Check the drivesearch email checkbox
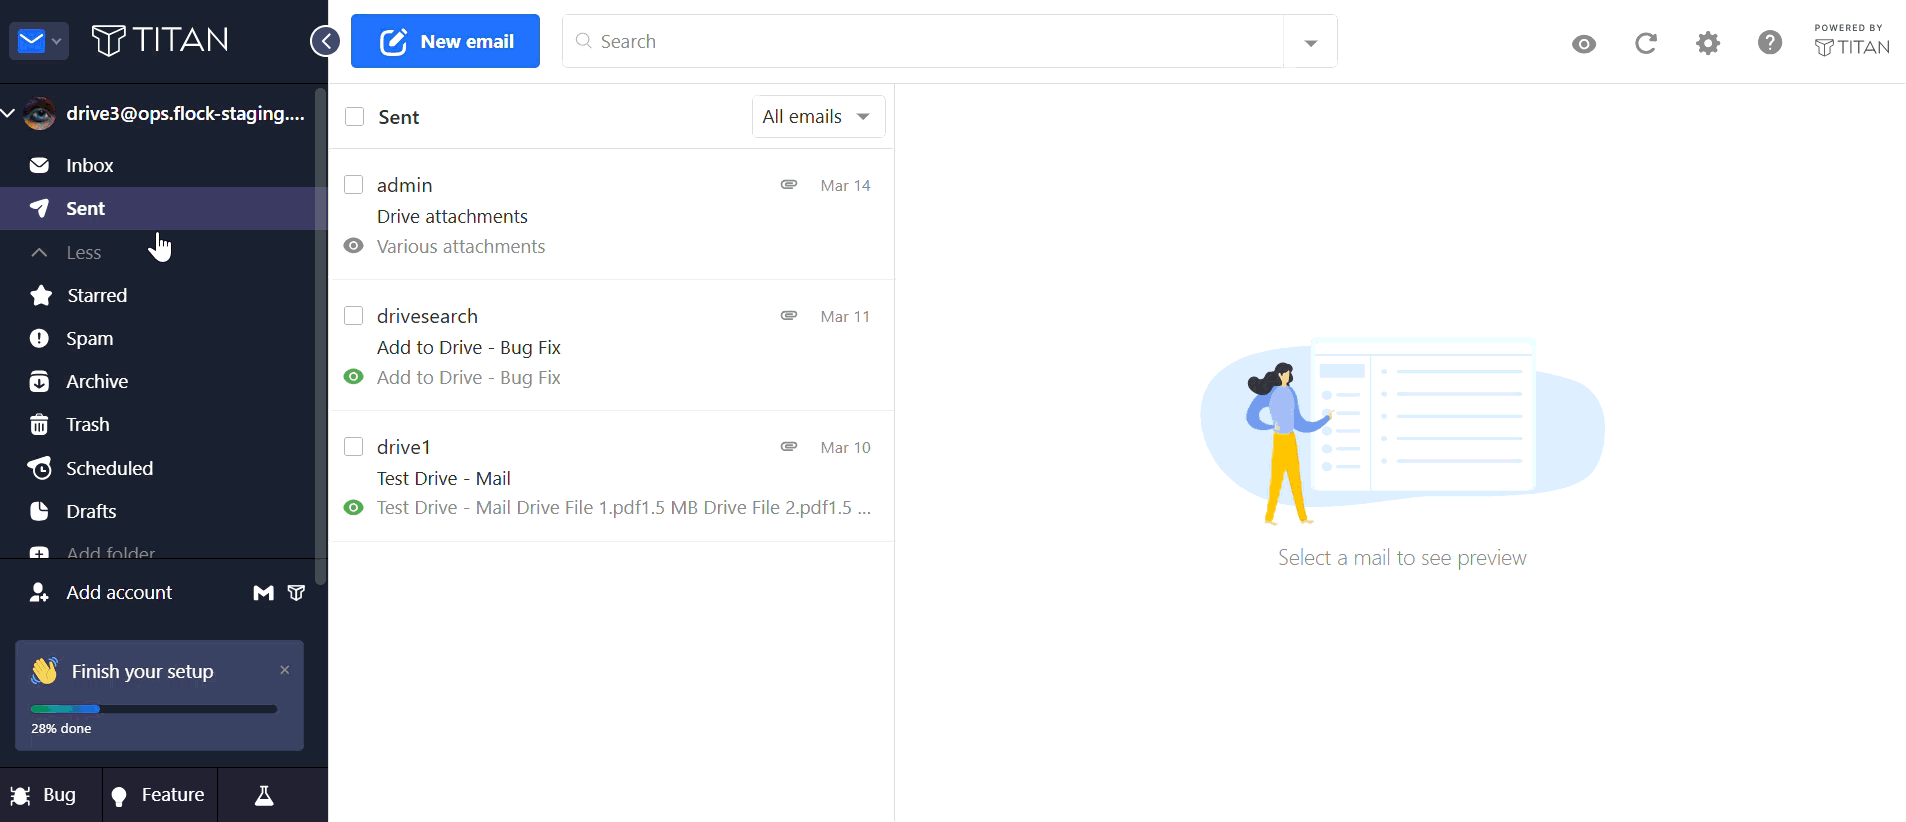The height and width of the screenshot is (822, 1906). click(x=353, y=315)
